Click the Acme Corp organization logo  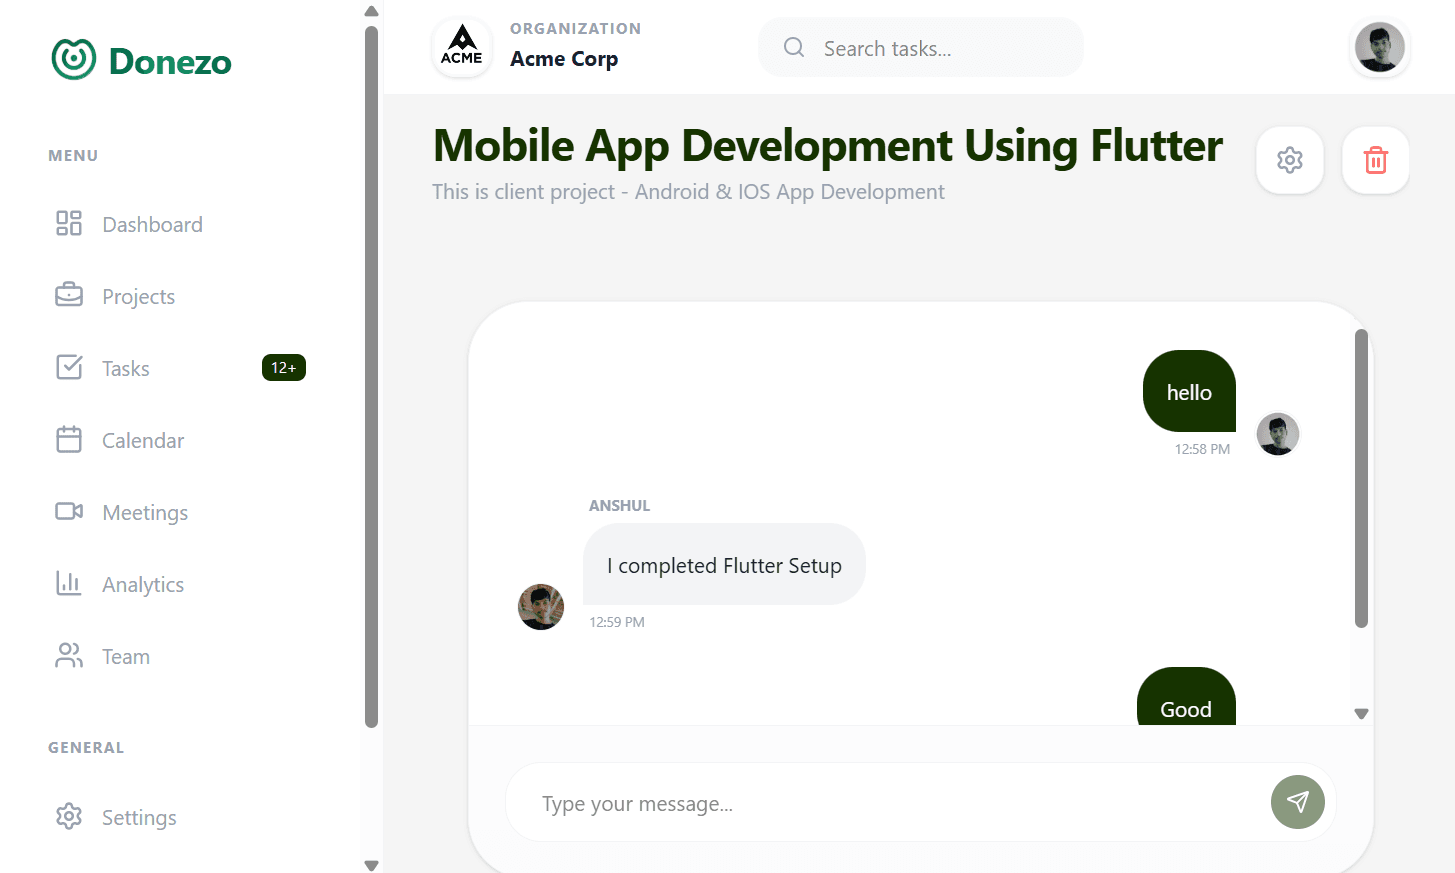click(462, 47)
